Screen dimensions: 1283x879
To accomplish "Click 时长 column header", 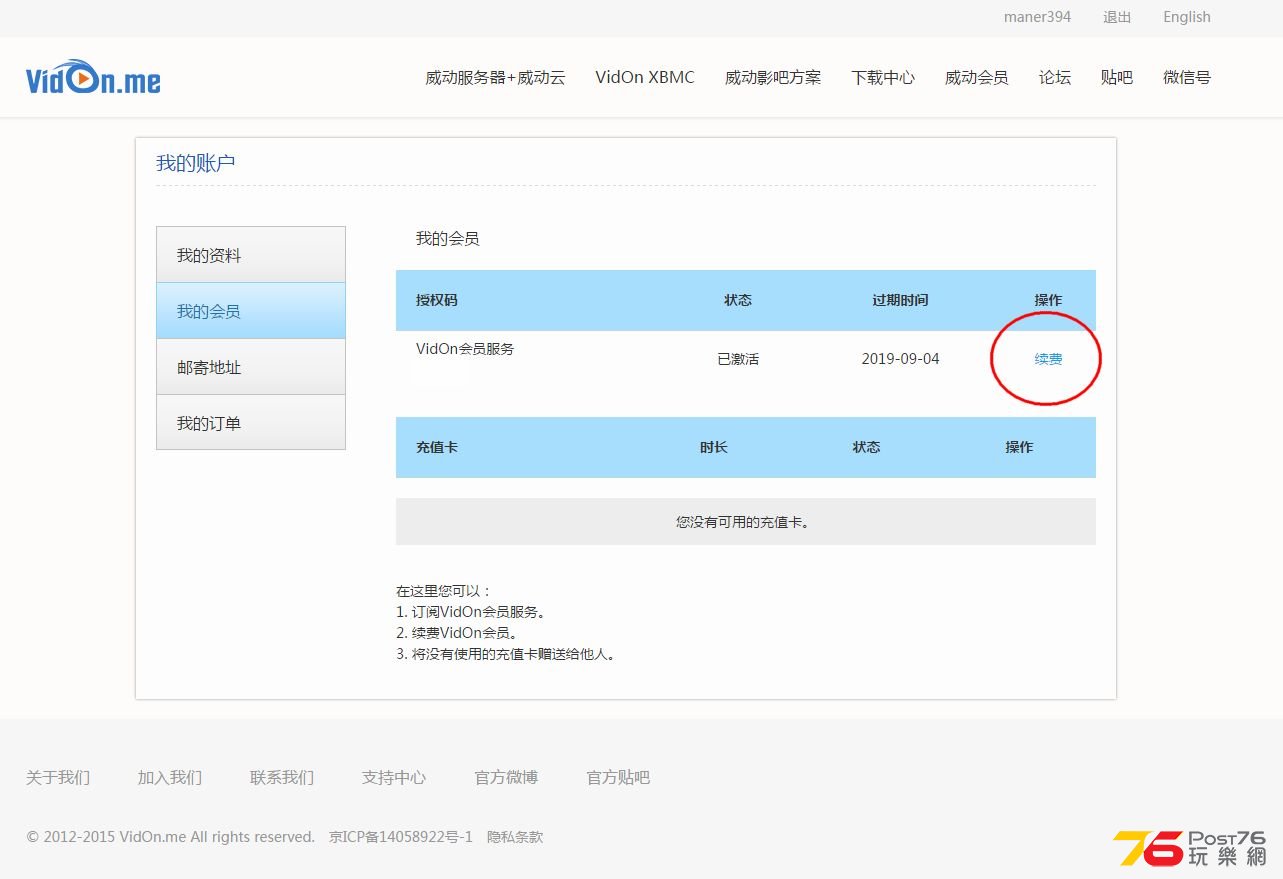I will pos(714,447).
